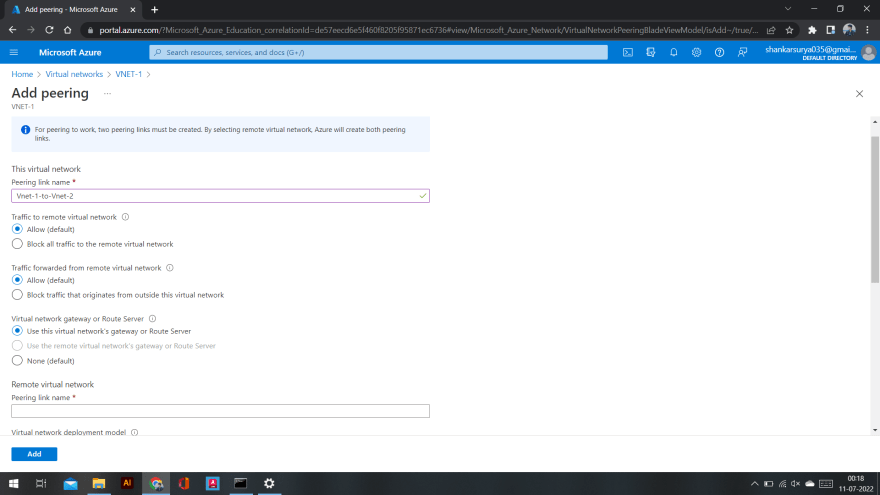Open Directories and subscriptions filter icon

point(650,52)
